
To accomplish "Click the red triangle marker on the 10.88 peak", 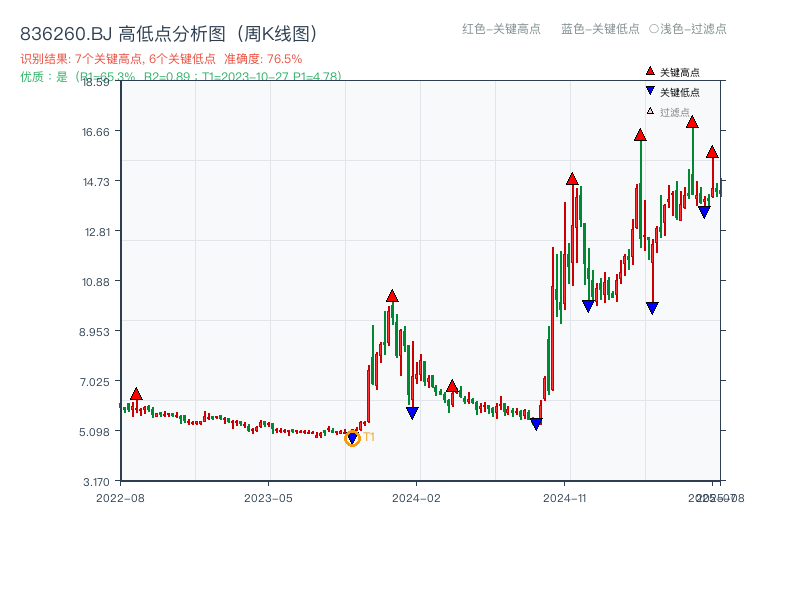I will click(391, 296).
